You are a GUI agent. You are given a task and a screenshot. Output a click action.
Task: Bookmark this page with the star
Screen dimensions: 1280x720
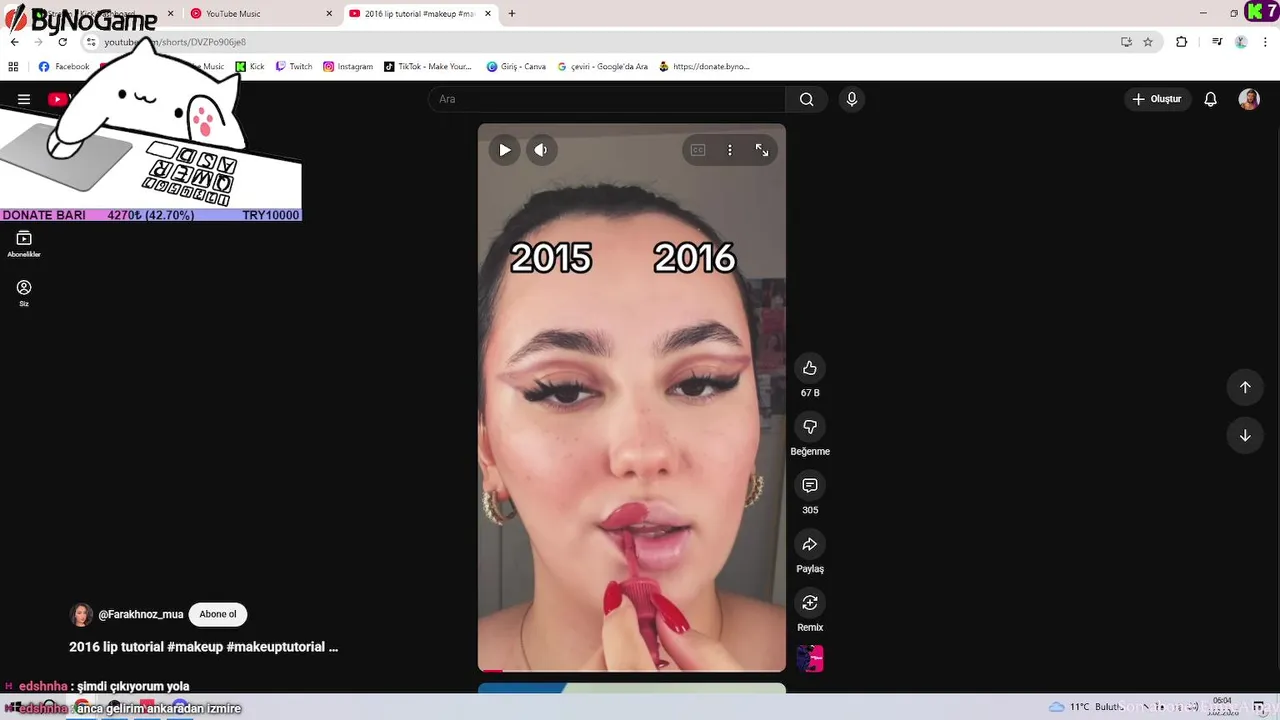[1148, 42]
